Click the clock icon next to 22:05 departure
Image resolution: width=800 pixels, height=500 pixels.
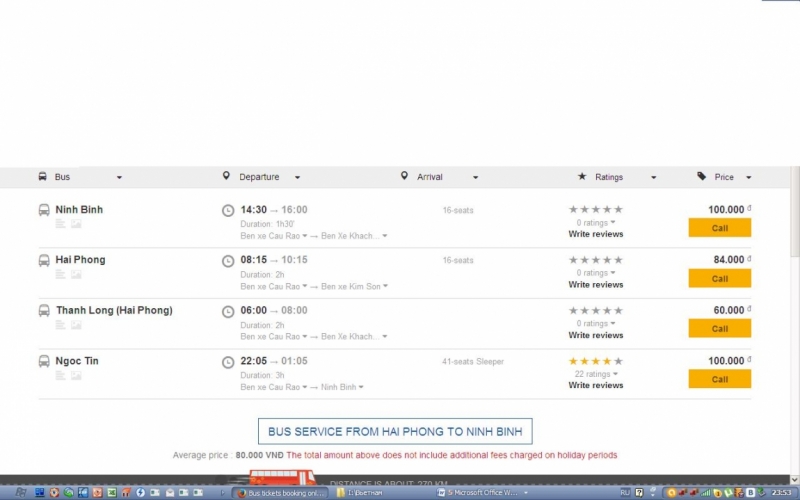click(228, 361)
